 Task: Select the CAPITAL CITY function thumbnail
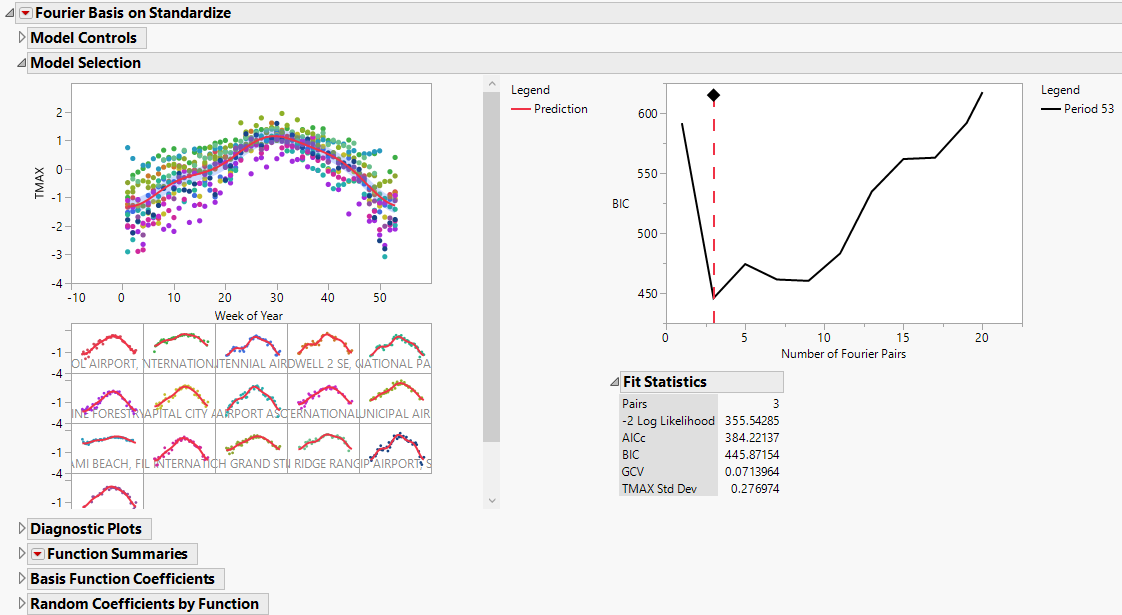click(180, 398)
